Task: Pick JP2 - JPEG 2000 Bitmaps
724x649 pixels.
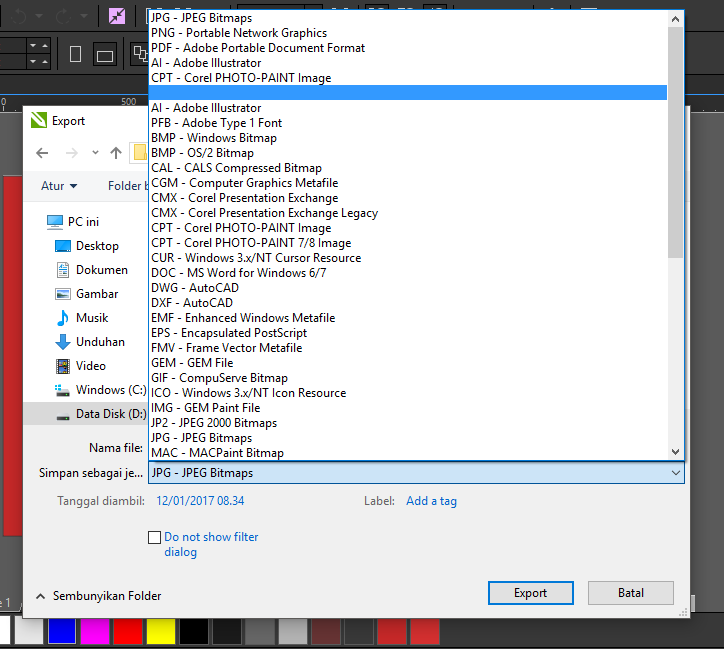Action: [408, 423]
